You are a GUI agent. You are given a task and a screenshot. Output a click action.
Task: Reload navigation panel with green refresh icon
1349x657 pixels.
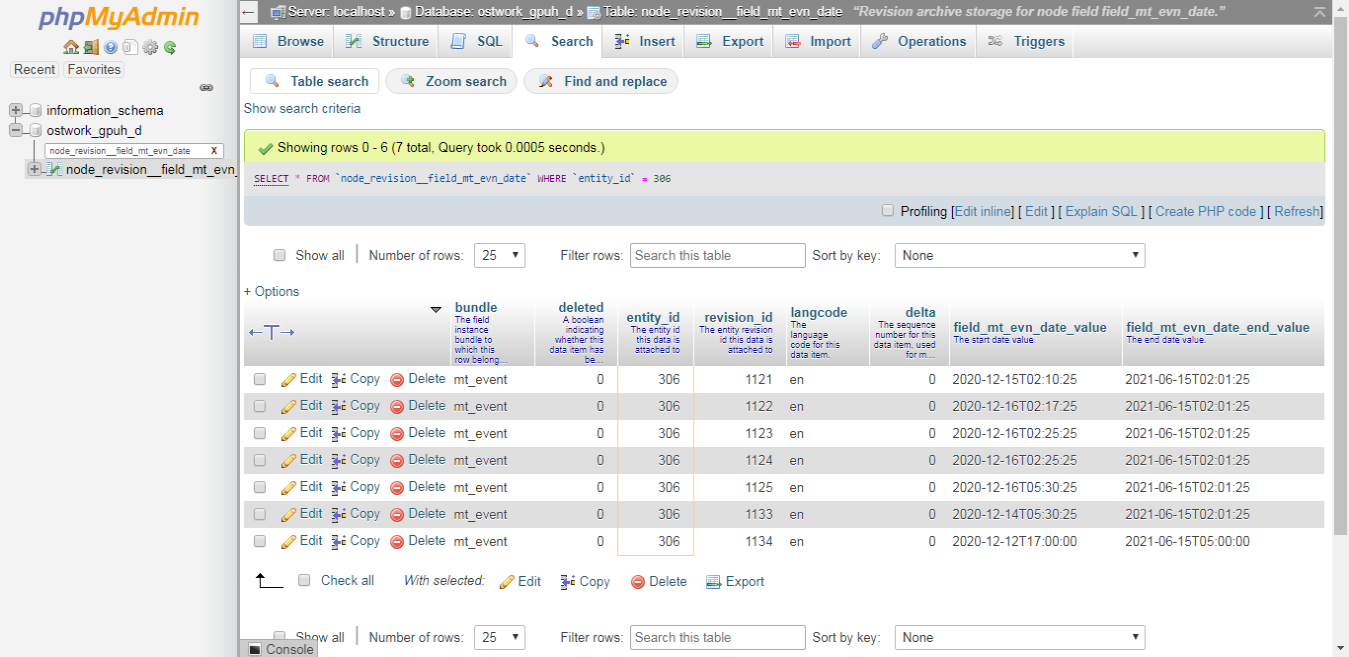click(x=170, y=47)
